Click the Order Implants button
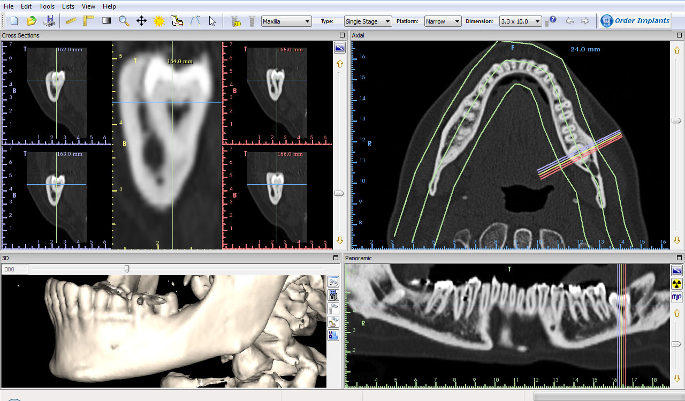This screenshot has width=685, height=401. point(635,21)
